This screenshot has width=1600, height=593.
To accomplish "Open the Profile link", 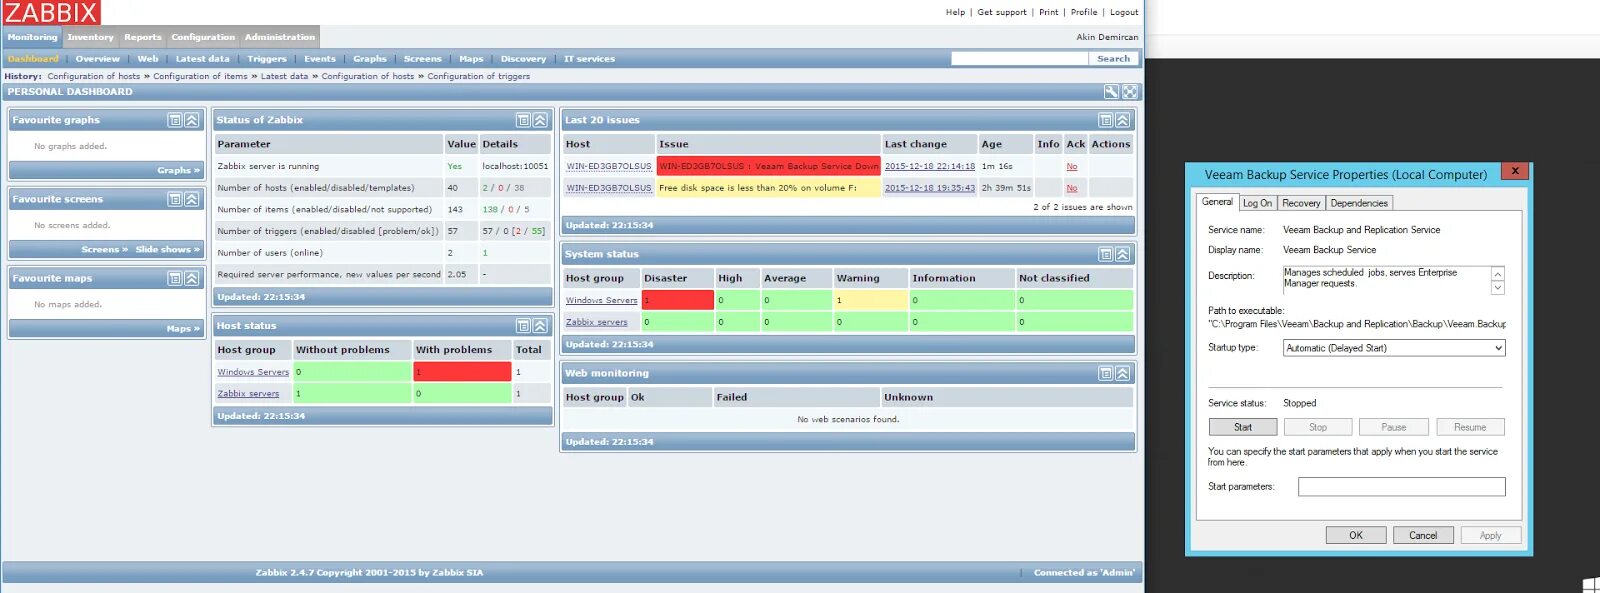I will [1084, 12].
